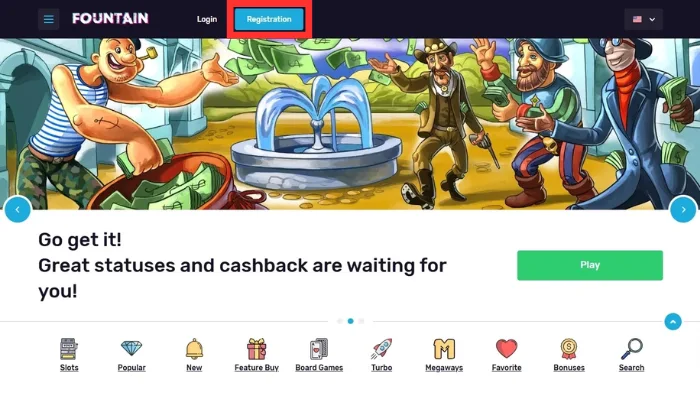Click the blue Registration button
The image size is (700, 400).
[269, 19]
